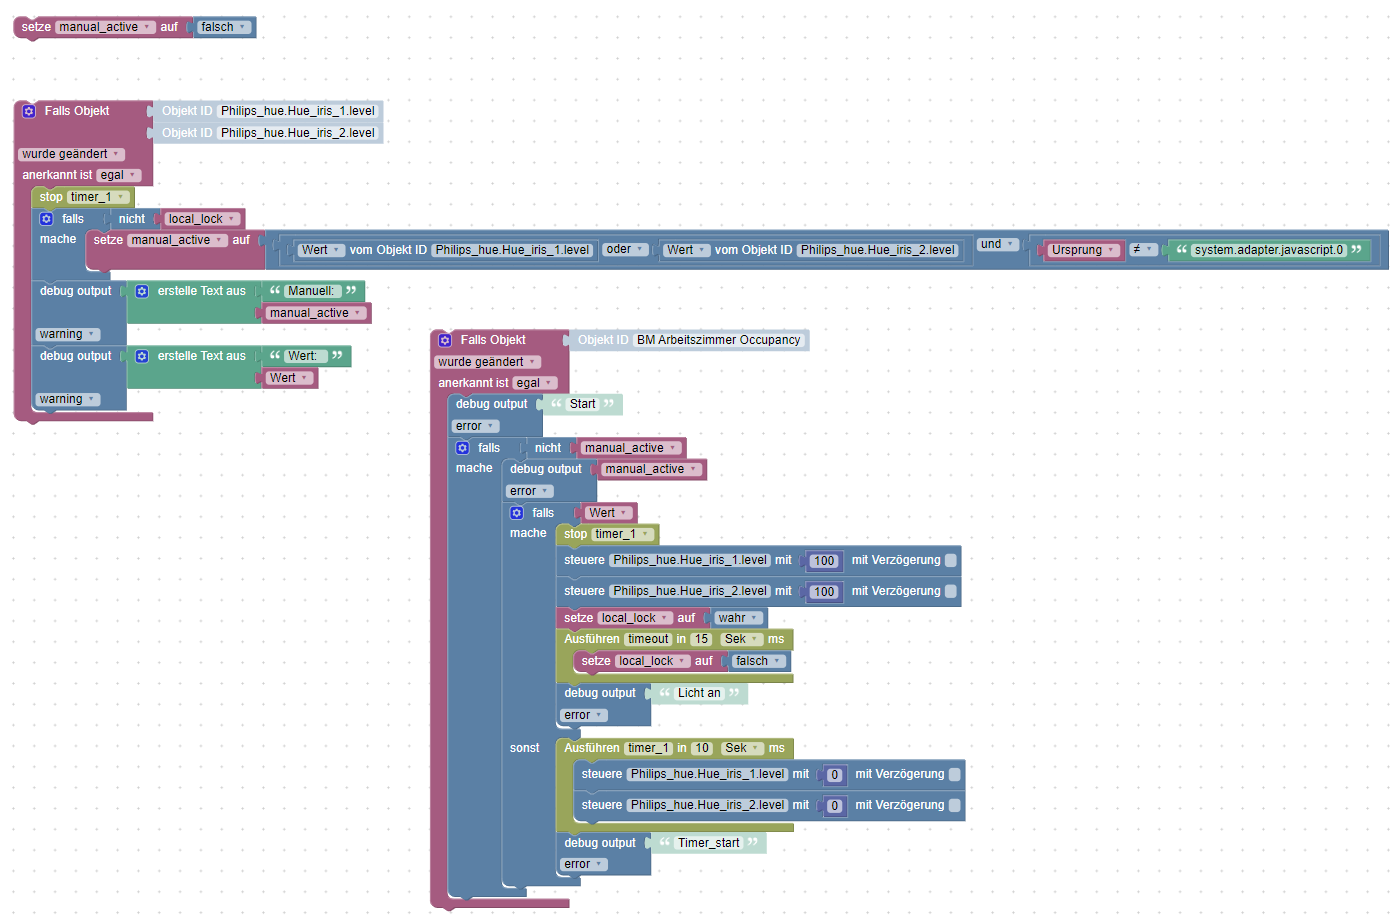This screenshot has height=924, width=1394.
Task: Open 'wurde geändert' dropdown on left trigger block
Action: pos(71,154)
